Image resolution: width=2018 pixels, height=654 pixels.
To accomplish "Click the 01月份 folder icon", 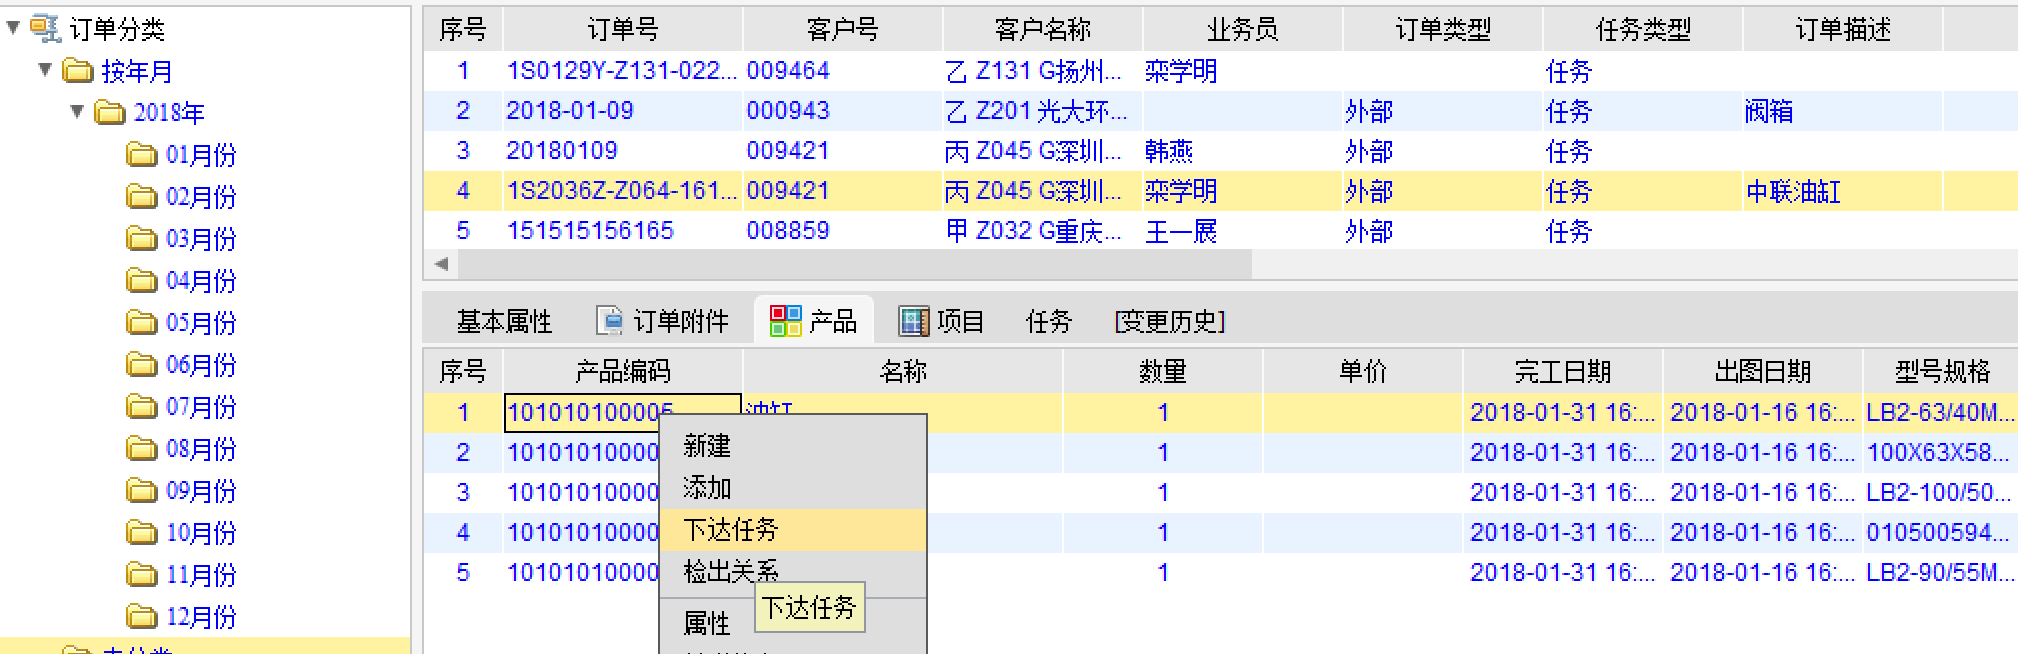I will click(x=142, y=154).
